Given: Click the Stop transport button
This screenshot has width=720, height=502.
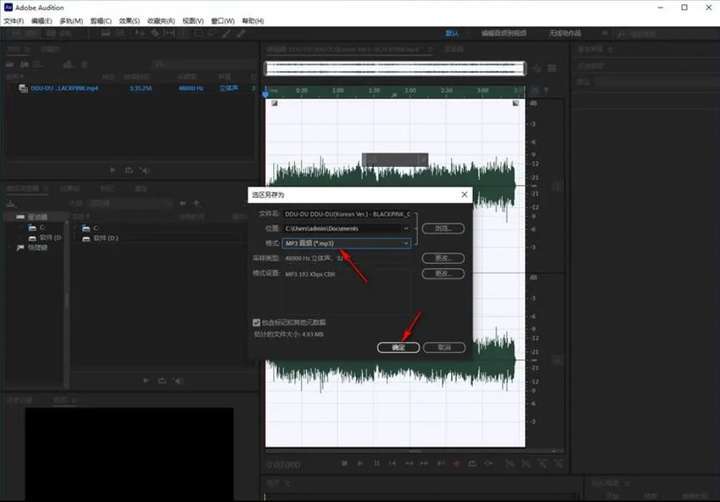Looking at the screenshot, I should click(344, 464).
